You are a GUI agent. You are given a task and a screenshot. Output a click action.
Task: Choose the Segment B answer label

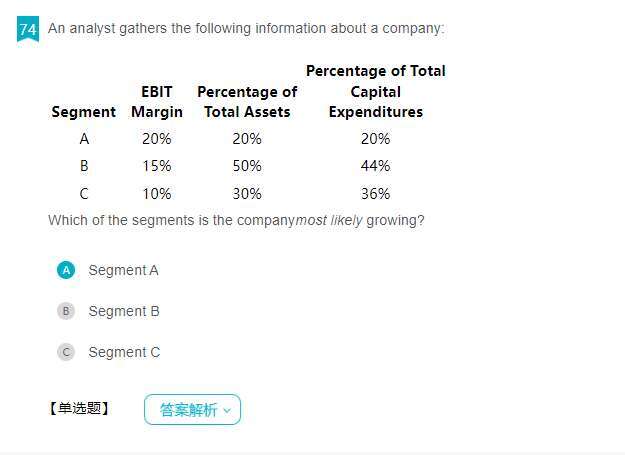click(124, 311)
